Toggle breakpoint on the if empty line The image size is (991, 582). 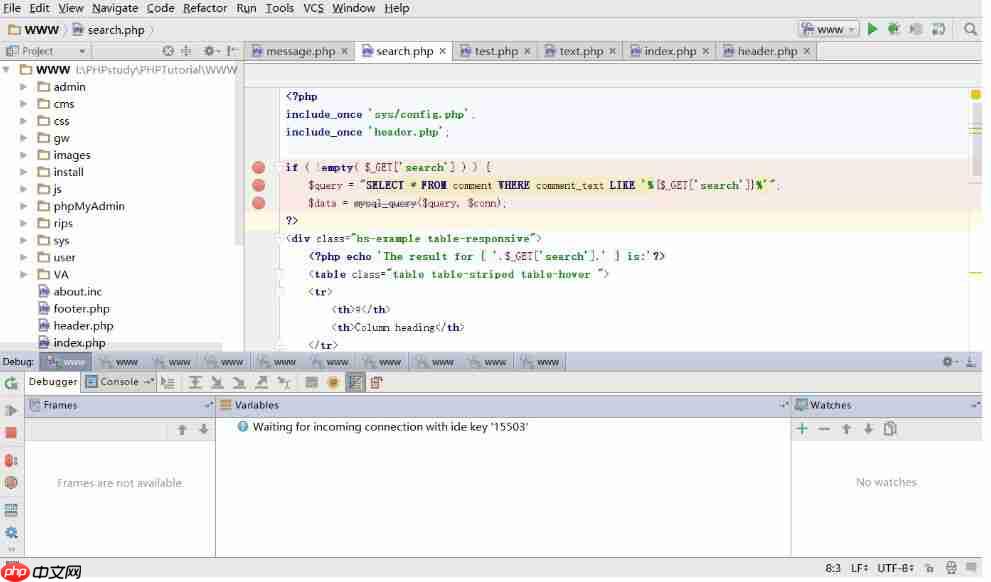[x=258, y=167]
